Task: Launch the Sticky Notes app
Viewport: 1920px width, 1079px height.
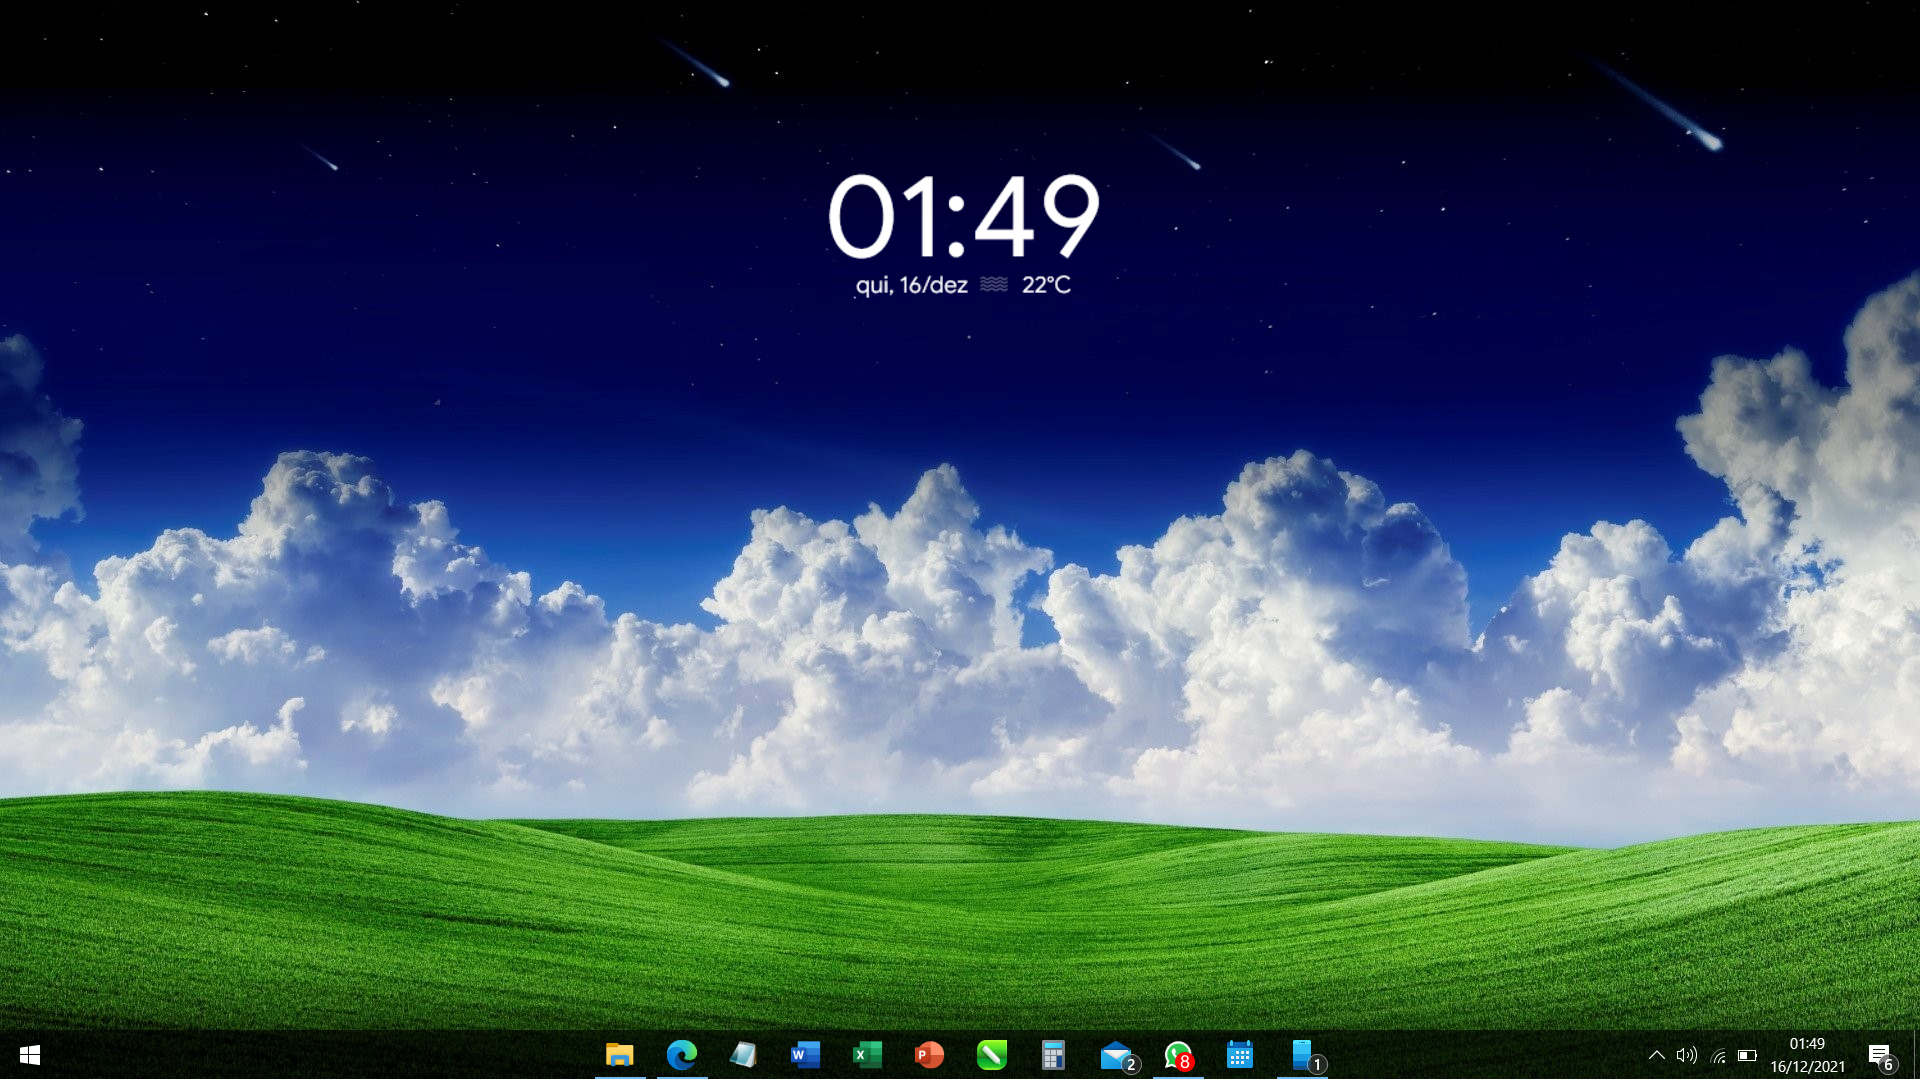Action: pos(990,1055)
